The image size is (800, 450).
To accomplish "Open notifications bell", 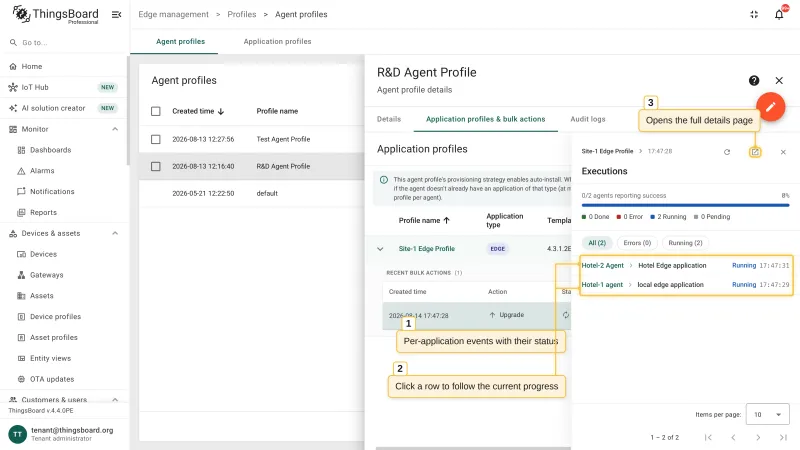I will tap(779, 14).
